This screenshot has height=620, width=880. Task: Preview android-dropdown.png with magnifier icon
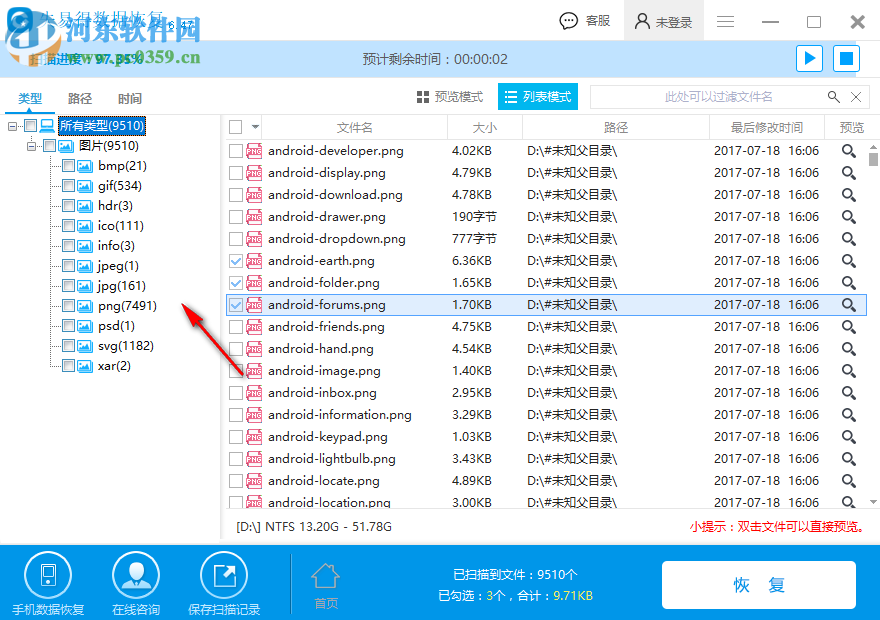[849, 239]
